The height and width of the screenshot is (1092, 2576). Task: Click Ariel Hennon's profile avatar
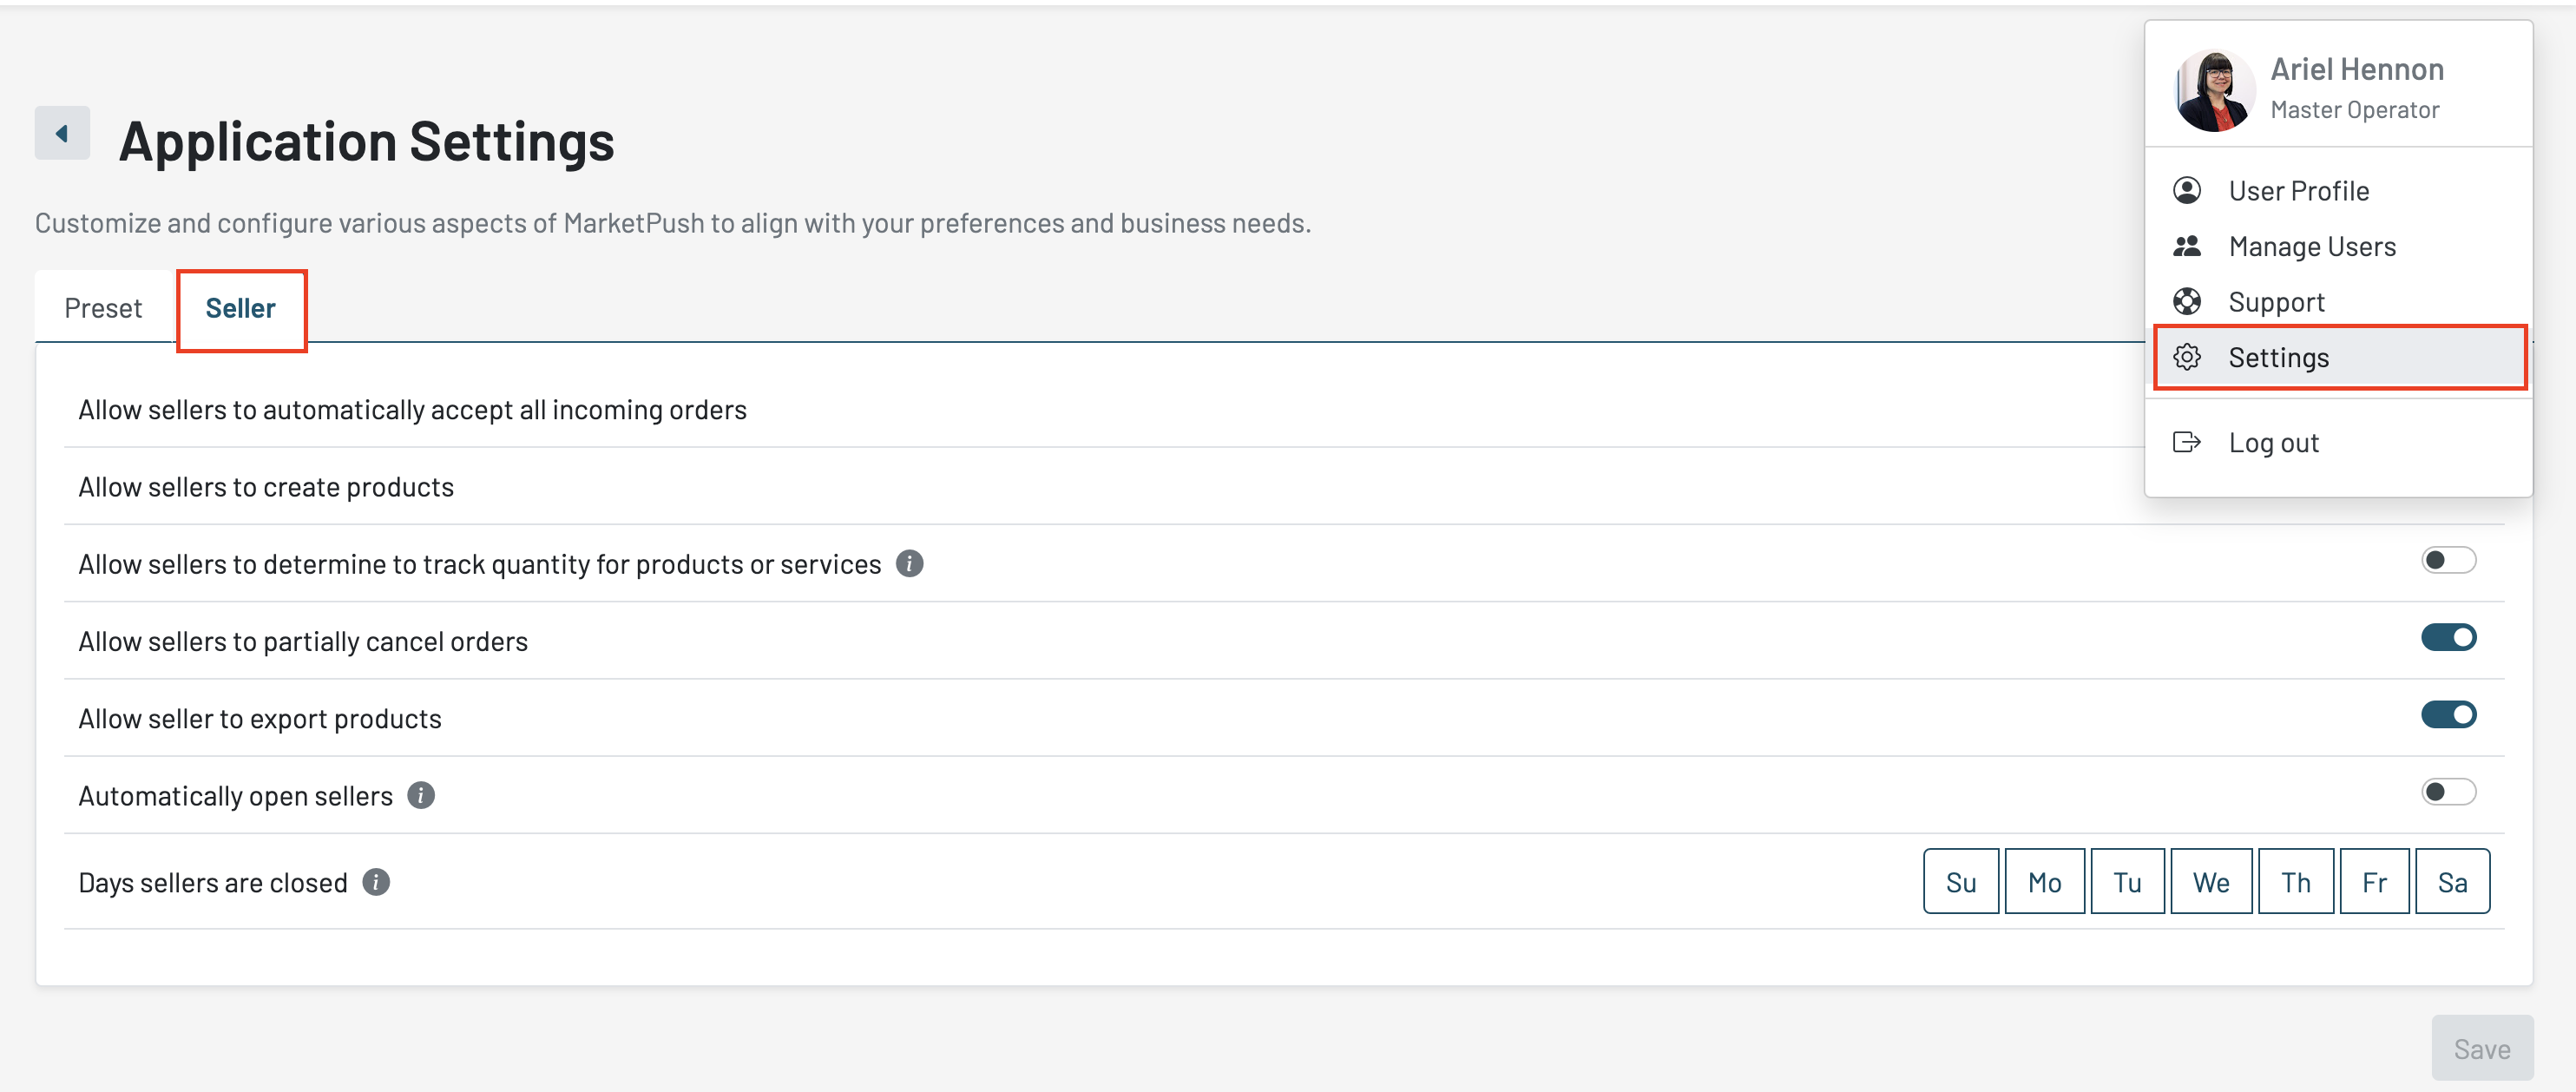click(x=2214, y=91)
